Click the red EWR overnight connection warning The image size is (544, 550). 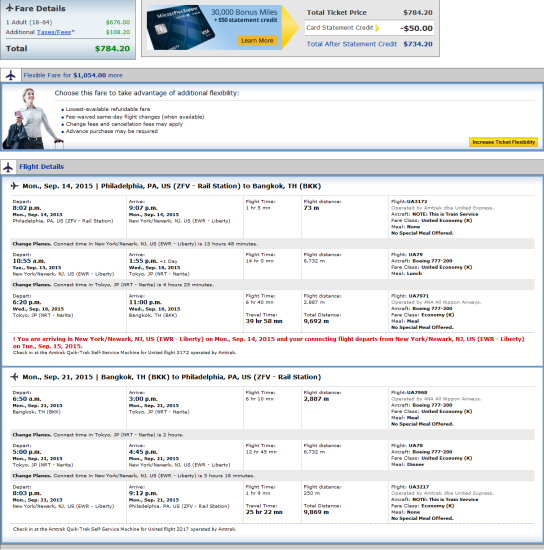[269, 342]
